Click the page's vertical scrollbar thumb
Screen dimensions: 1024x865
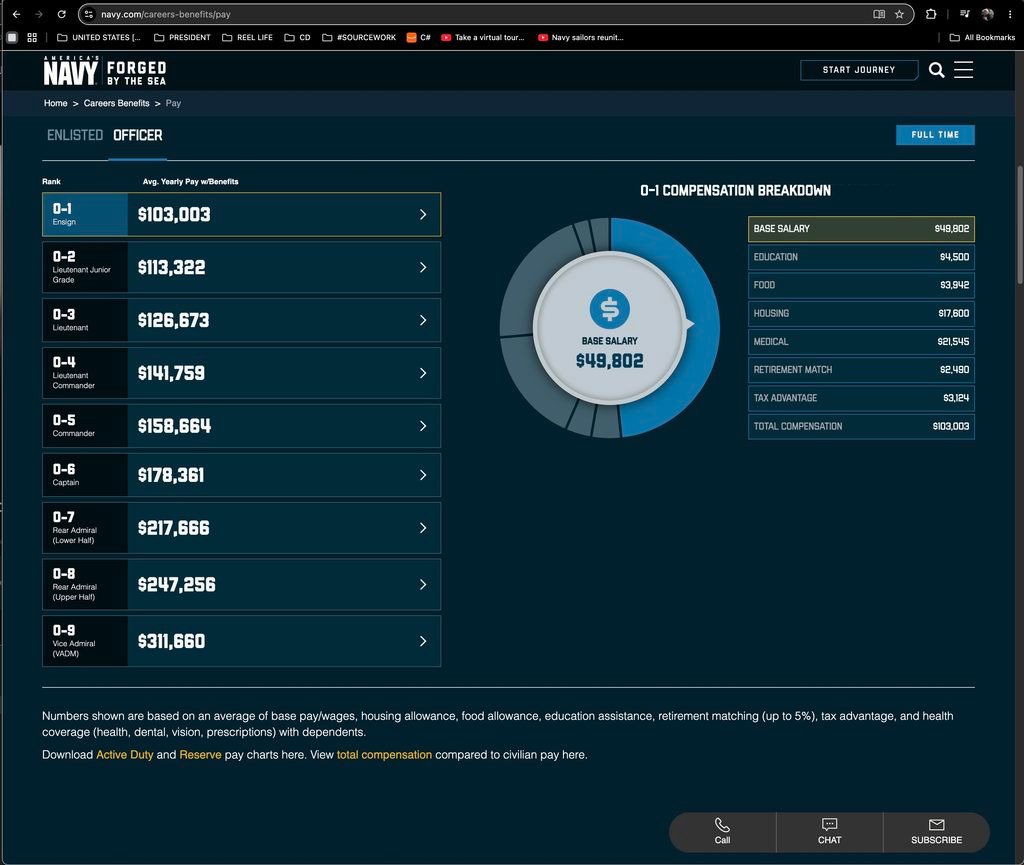[x=1019, y=225]
